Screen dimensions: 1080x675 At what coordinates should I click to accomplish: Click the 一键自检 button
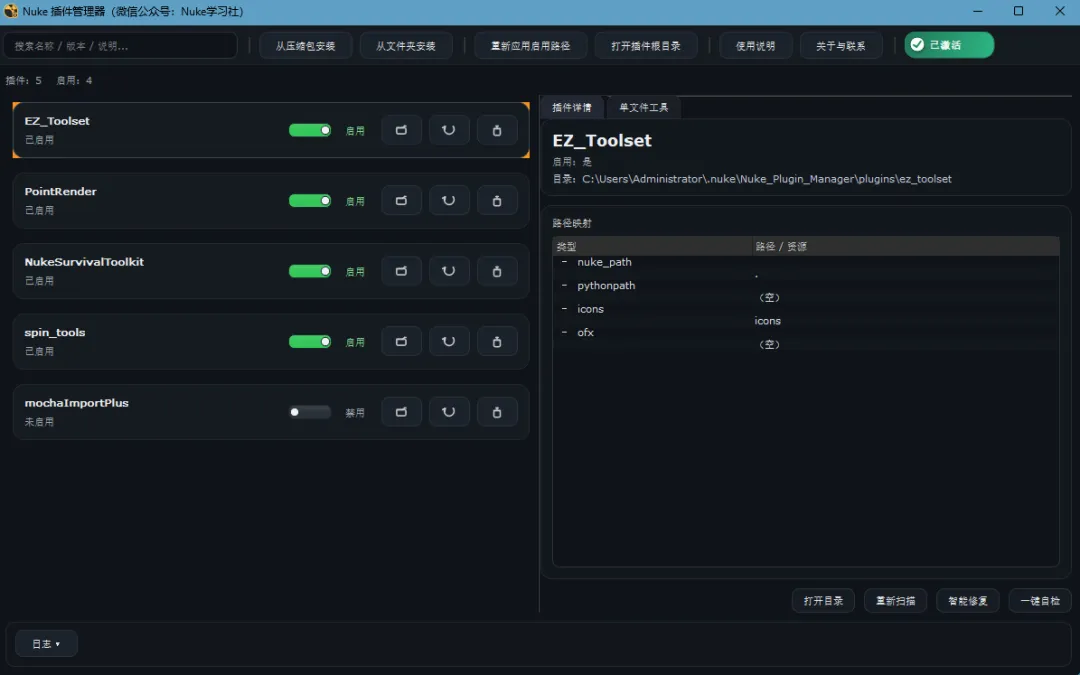tap(1040, 601)
